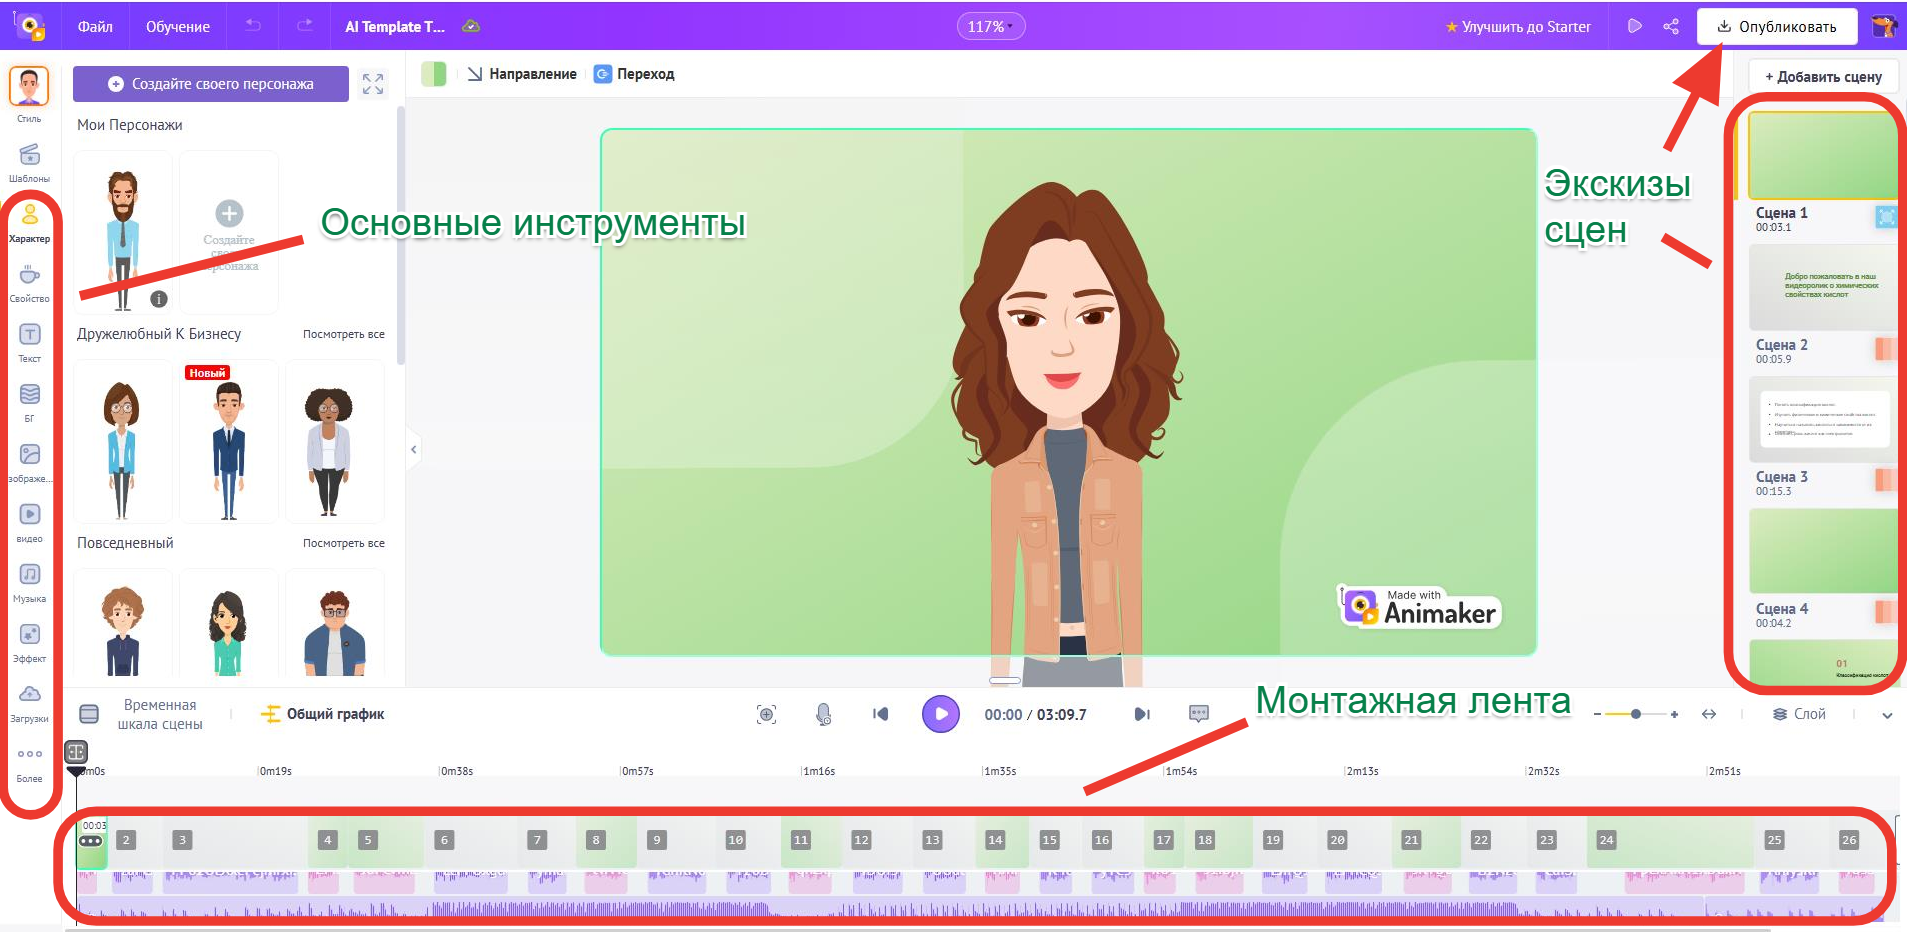Open the БГ background tool
Image resolution: width=1907 pixels, height=932 pixels.
pos(29,402)
